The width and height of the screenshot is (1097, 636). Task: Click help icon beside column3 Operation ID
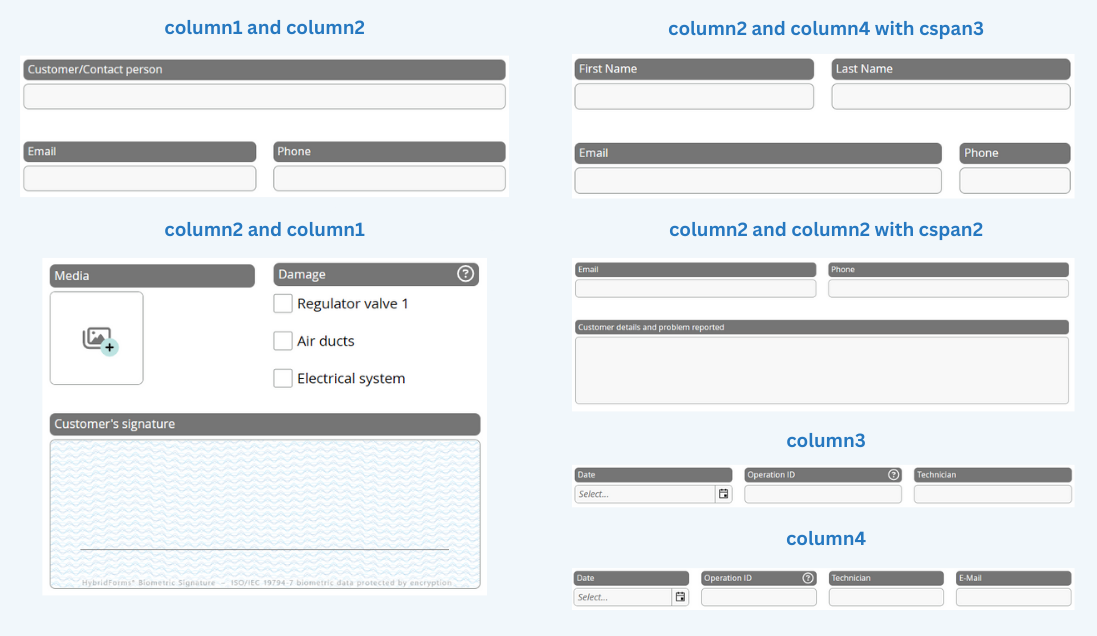[893, 475]
